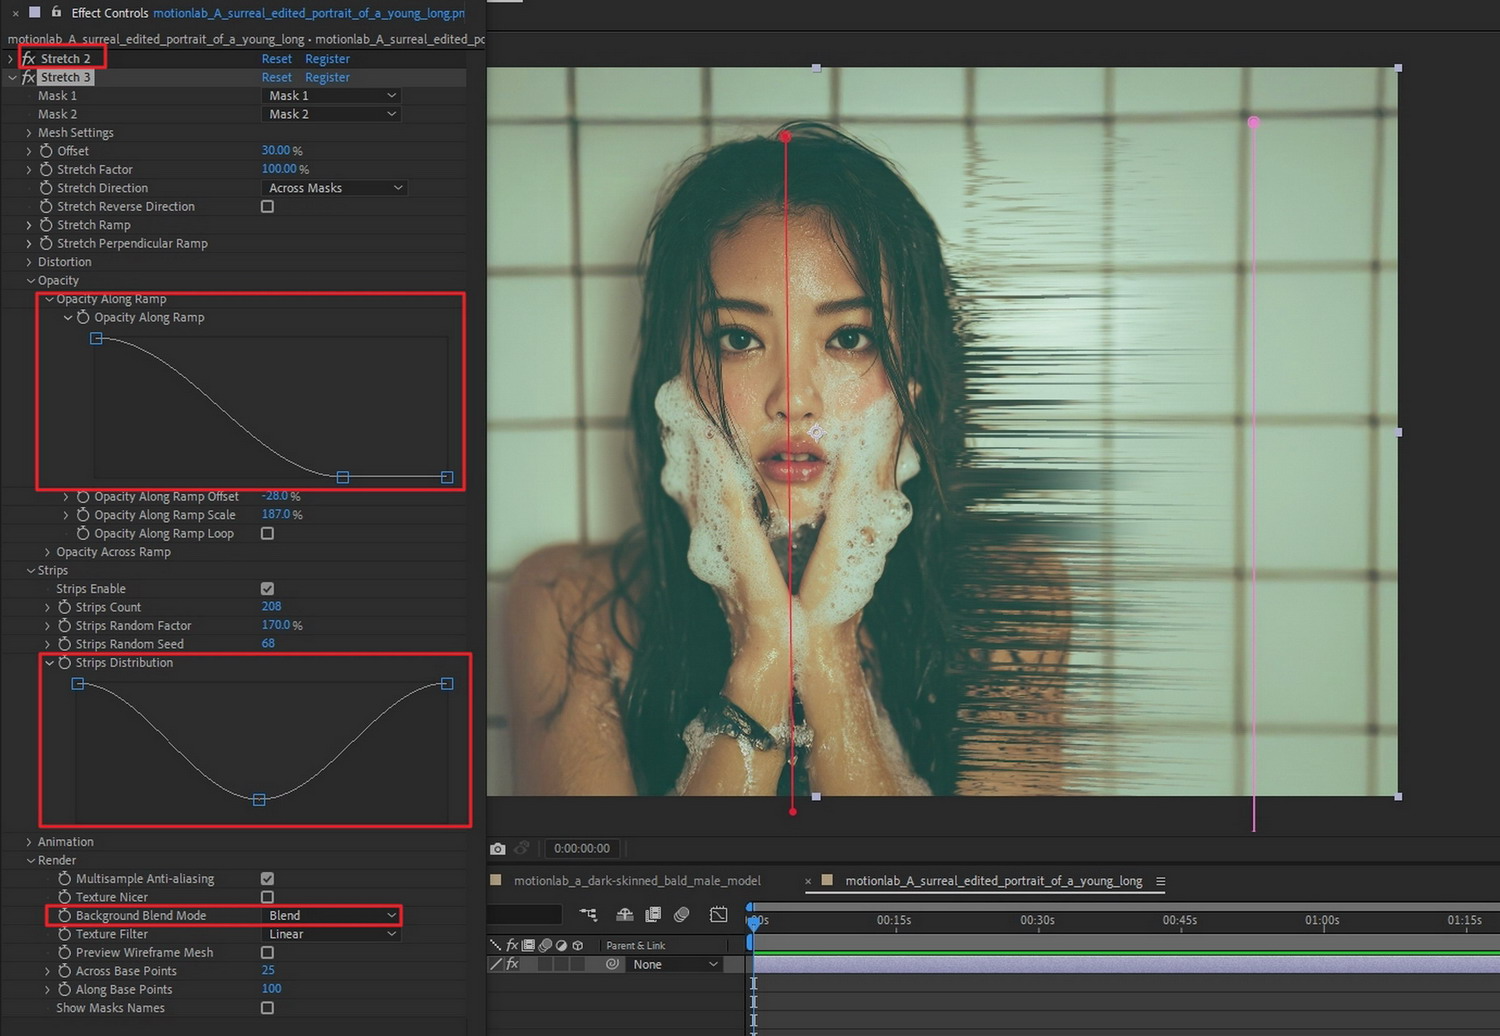The height and width of the screenshot is (1036, 1500).
Task: Click the parent pick whip spiral icon
Action: click(612, 964)
